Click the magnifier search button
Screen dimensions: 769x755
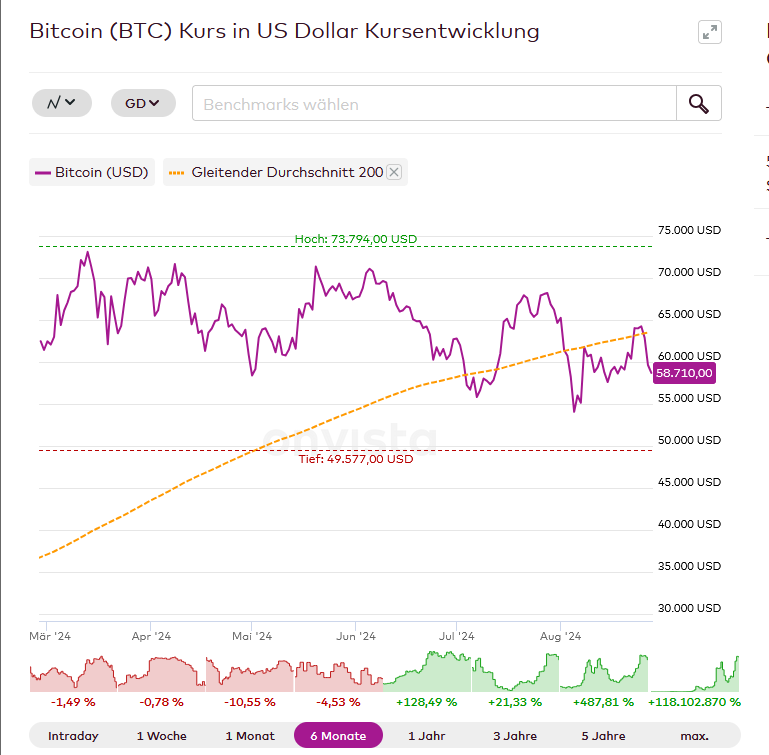click(x=698, y=104)
